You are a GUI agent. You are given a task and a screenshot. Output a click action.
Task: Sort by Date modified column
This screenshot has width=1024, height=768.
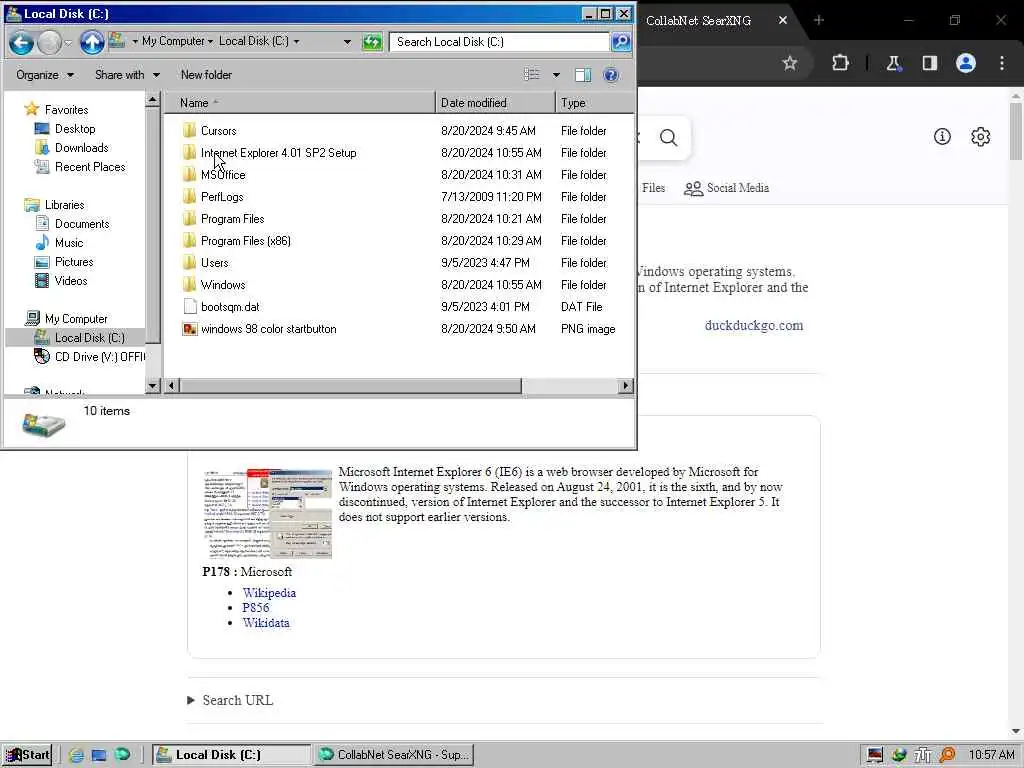[495, 103]
